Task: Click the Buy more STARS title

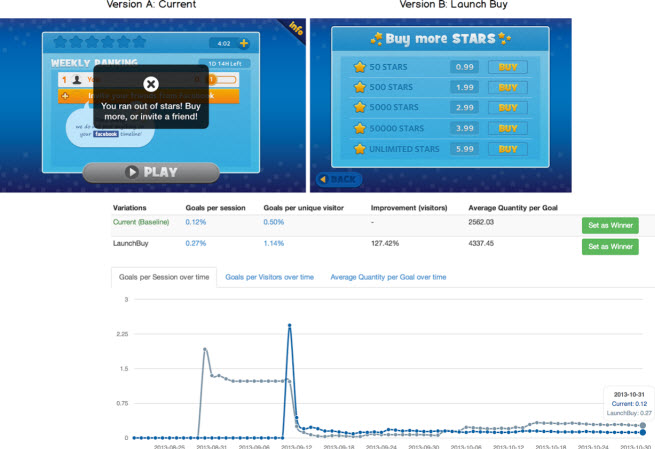Action: point(440,38)
